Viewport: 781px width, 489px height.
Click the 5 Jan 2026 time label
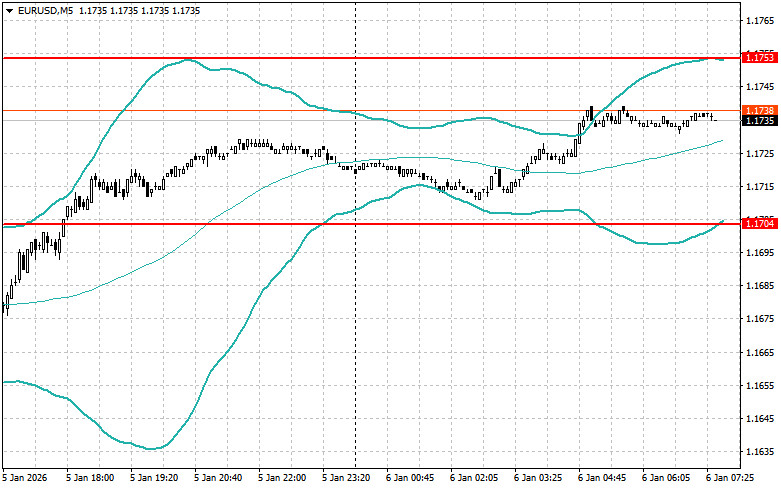coord(25,478)
